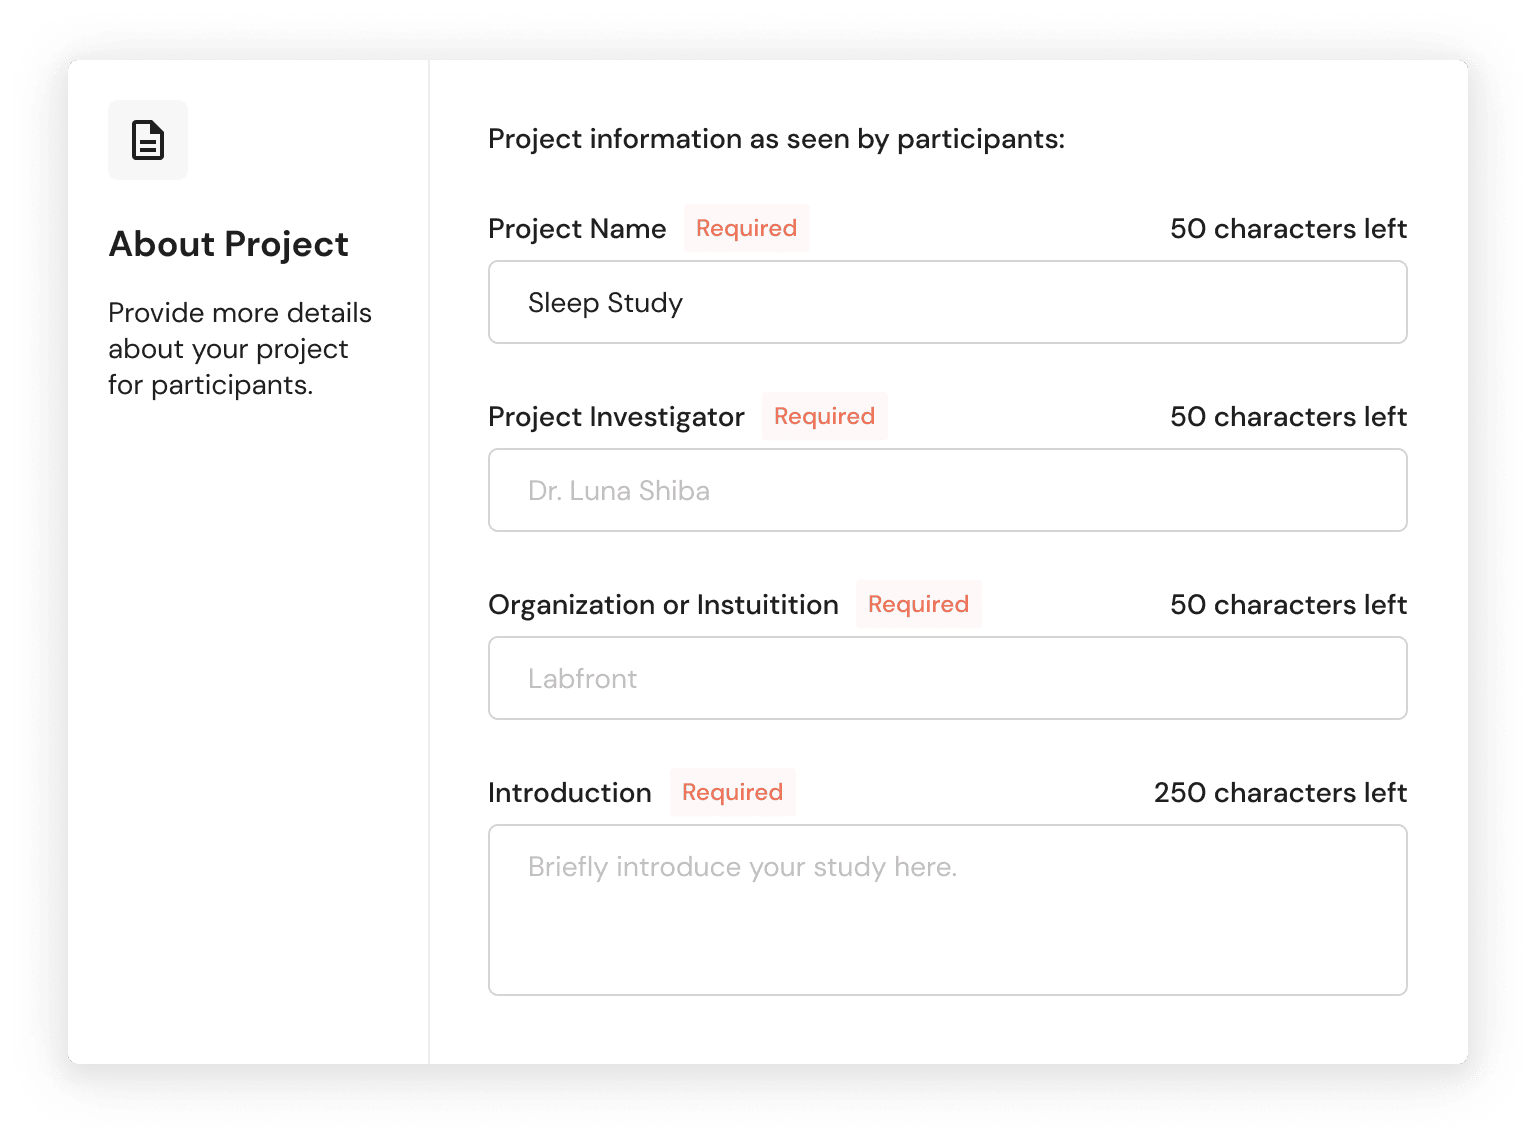Select the Required tag beside Organization label
The width and height of the screenshot is (1536, 1140).
[x=918, y=604]
